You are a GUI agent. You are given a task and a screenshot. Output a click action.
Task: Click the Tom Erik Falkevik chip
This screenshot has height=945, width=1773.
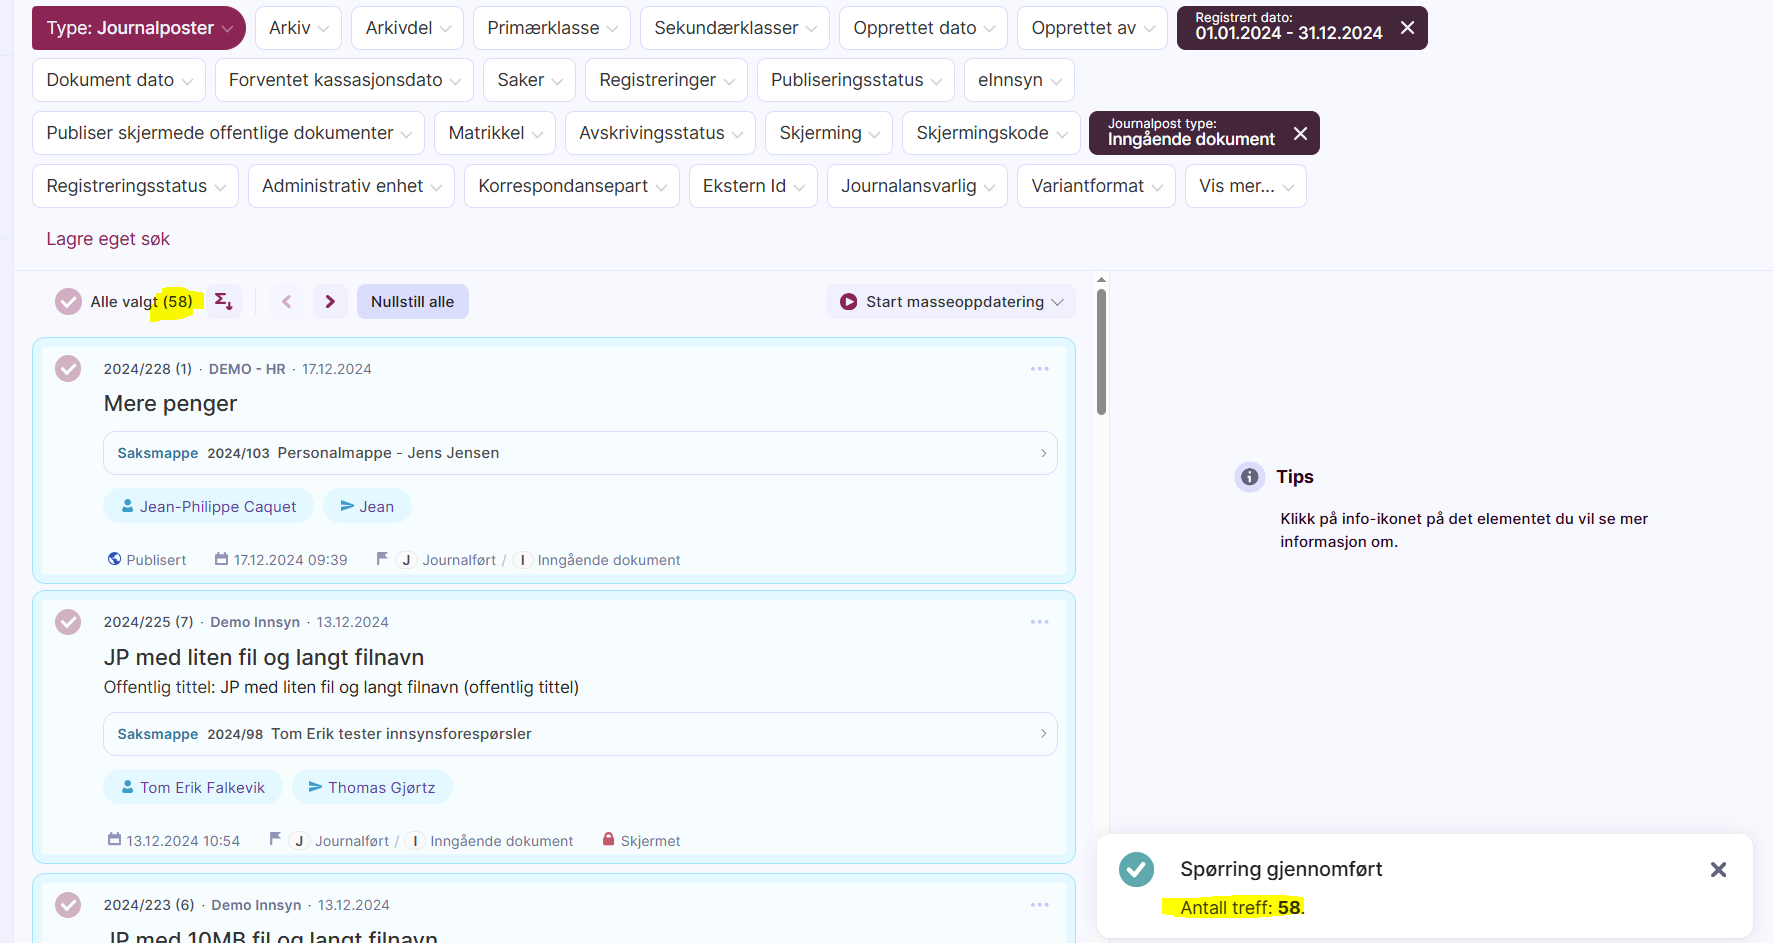(x=193, y=787)
